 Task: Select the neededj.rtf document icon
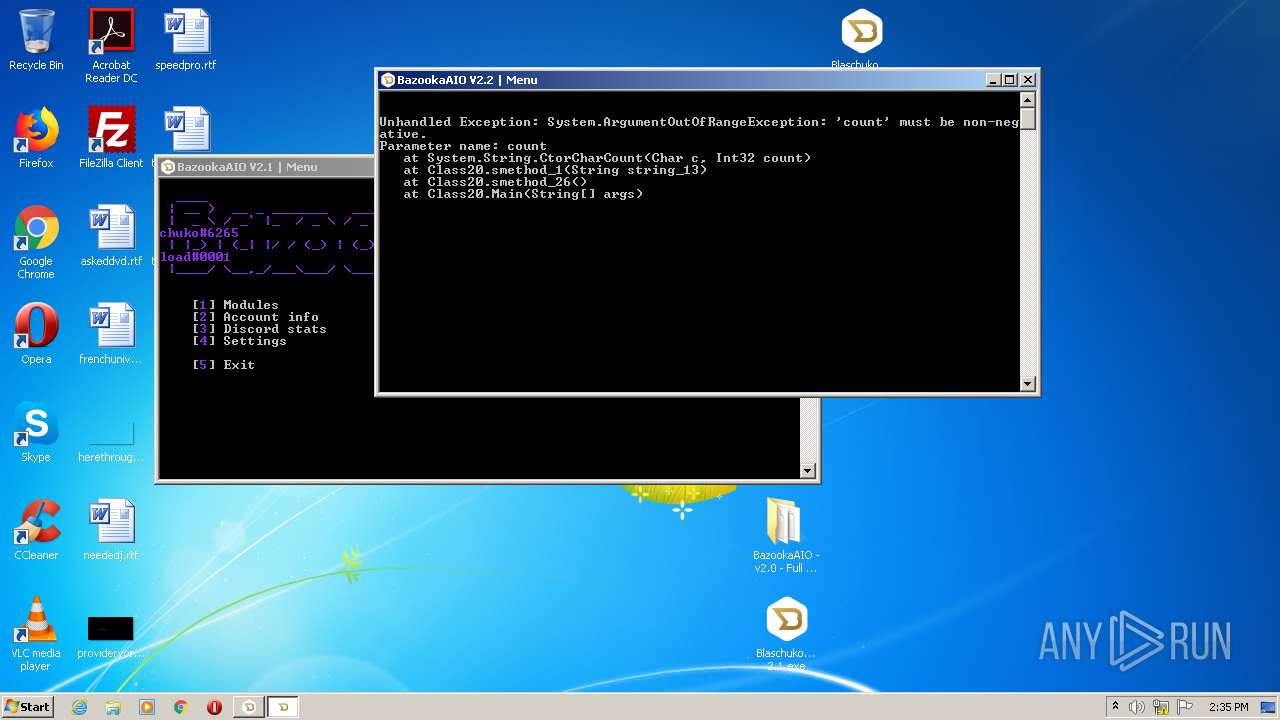tap(111, 530)
